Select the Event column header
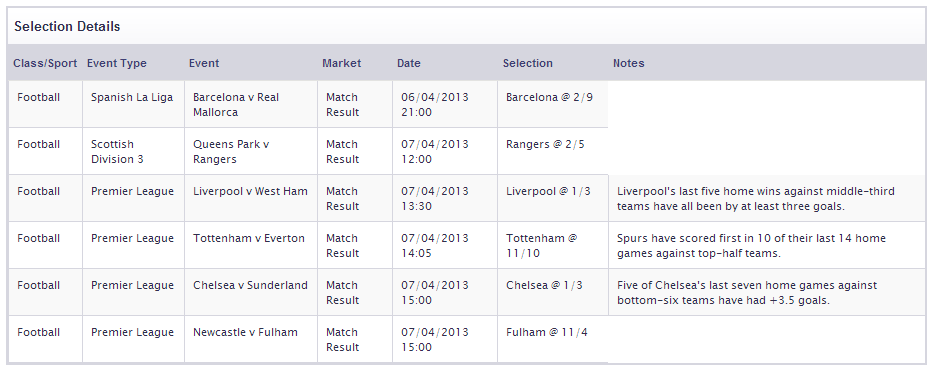 click(204, 63)
